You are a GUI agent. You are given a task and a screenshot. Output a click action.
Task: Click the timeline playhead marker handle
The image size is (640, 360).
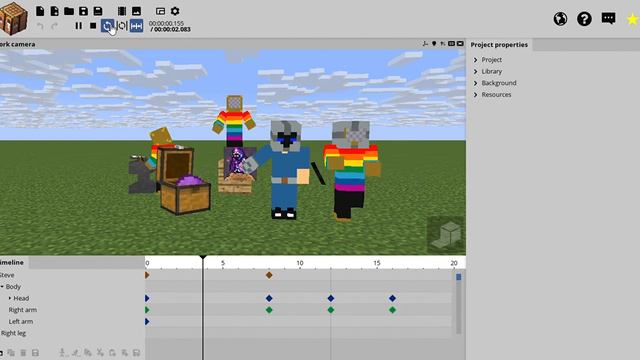pos(203,257)
